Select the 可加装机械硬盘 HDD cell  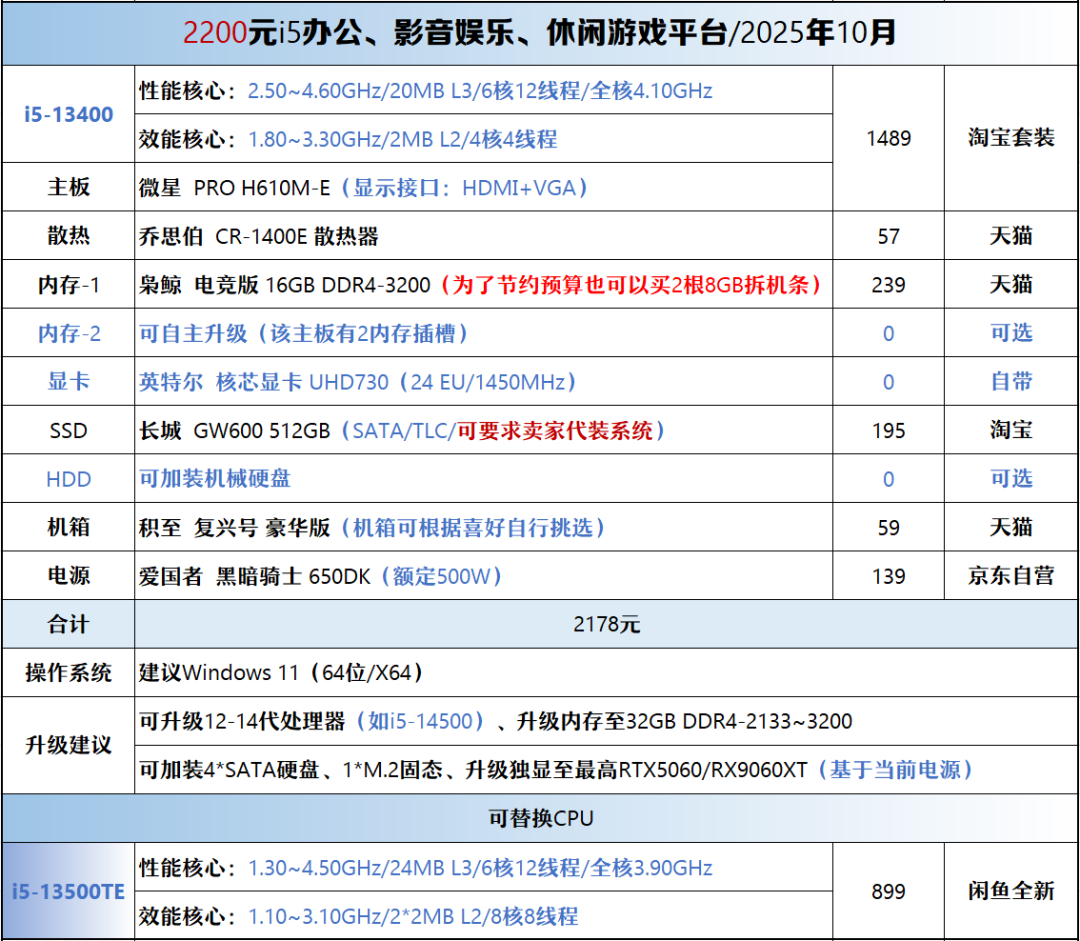483,479
